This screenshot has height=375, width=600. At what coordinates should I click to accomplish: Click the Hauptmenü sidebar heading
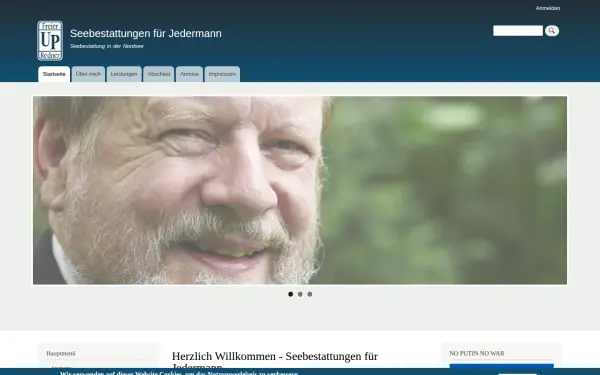[61, 354]
